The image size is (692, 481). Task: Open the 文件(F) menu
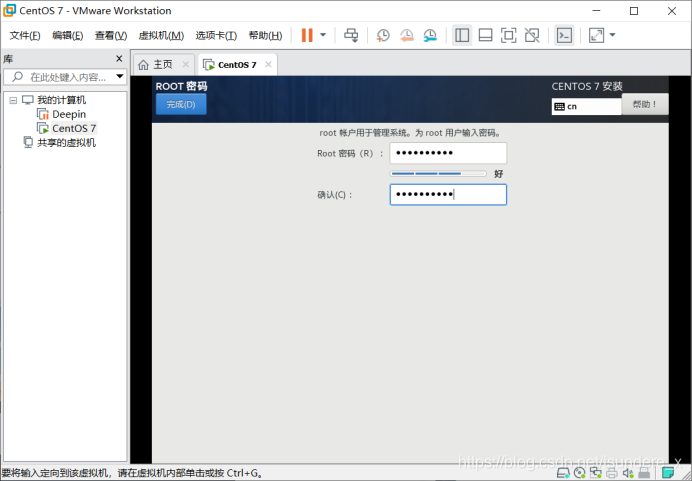pos(25,35)
